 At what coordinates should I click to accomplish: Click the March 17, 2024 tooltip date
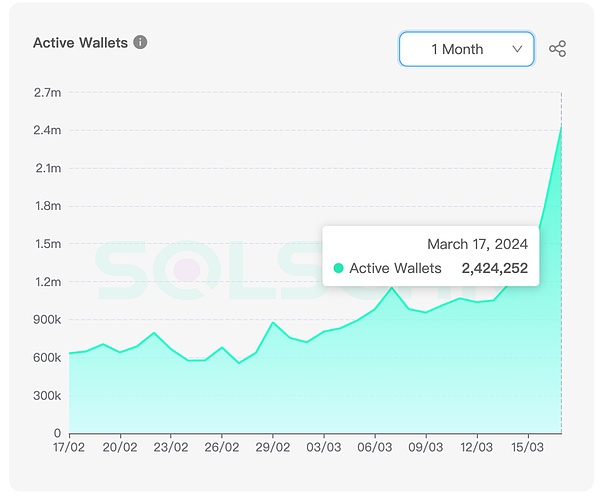[477, 243]
